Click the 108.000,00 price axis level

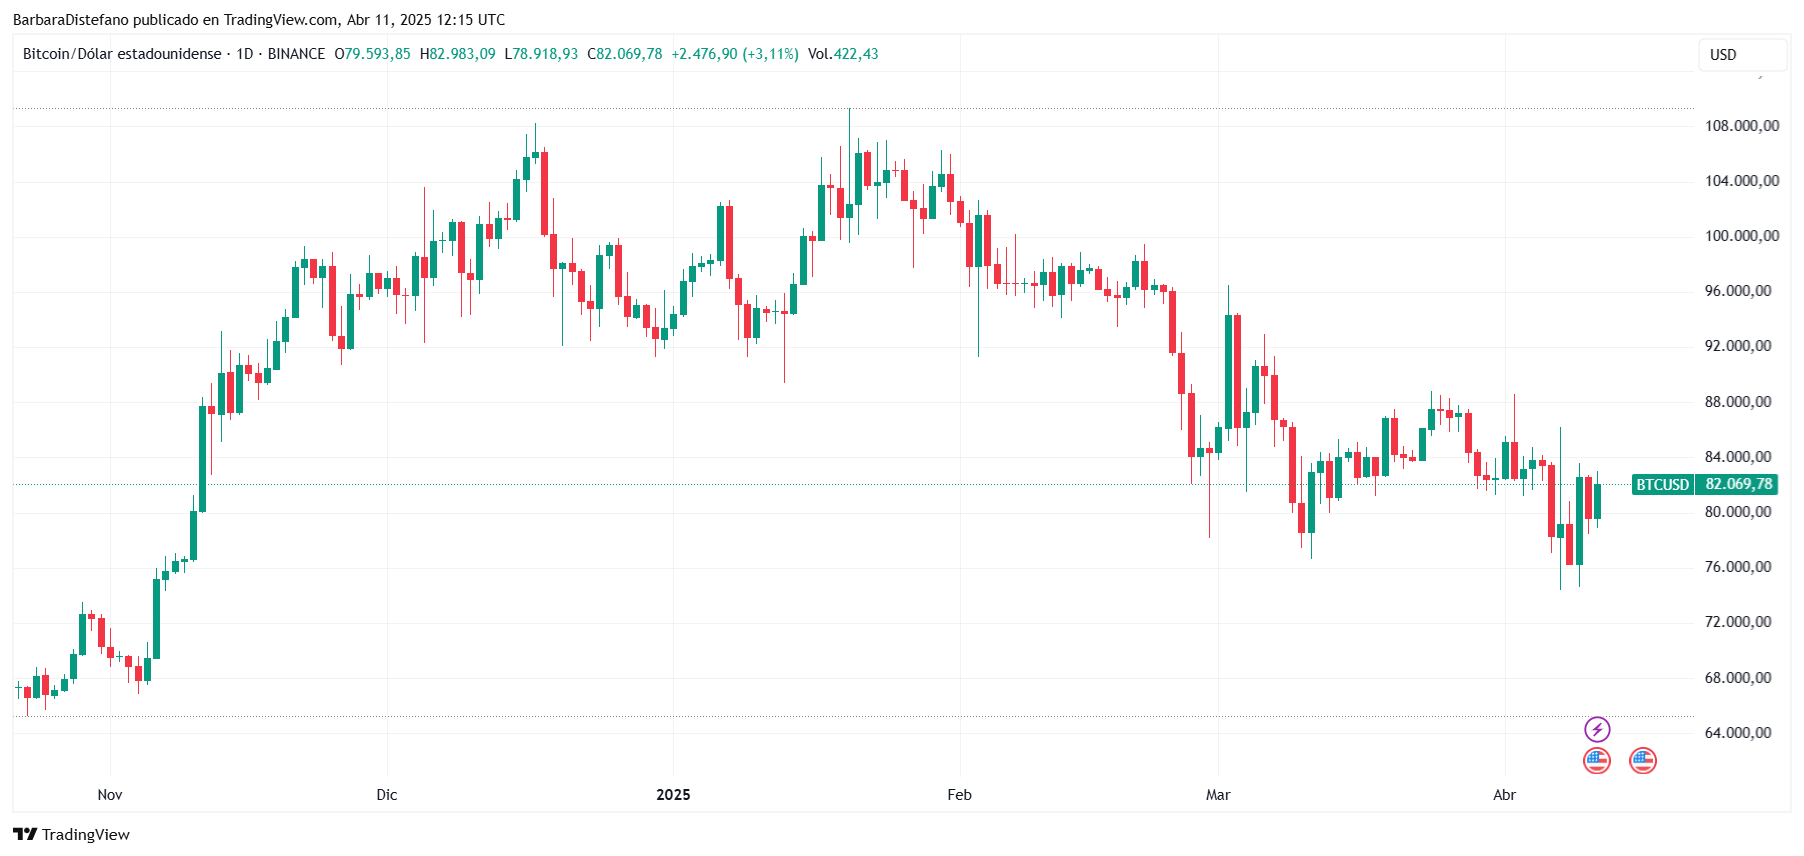1742,126
